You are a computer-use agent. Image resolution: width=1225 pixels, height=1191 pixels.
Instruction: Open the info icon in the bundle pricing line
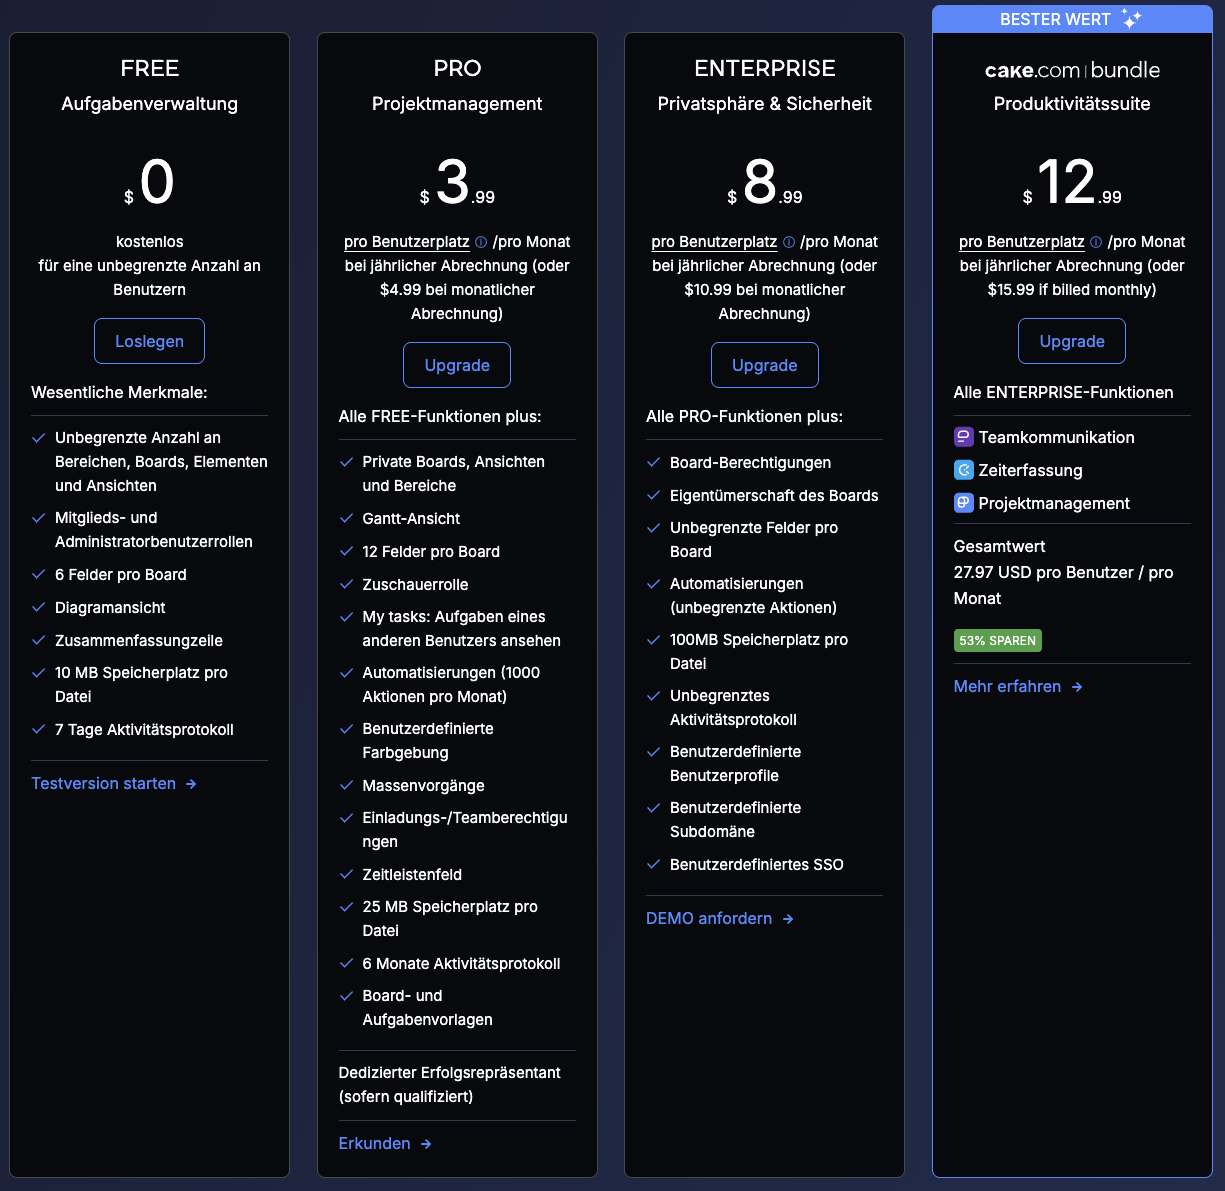pyautogui.click(x=1096, y=241)
